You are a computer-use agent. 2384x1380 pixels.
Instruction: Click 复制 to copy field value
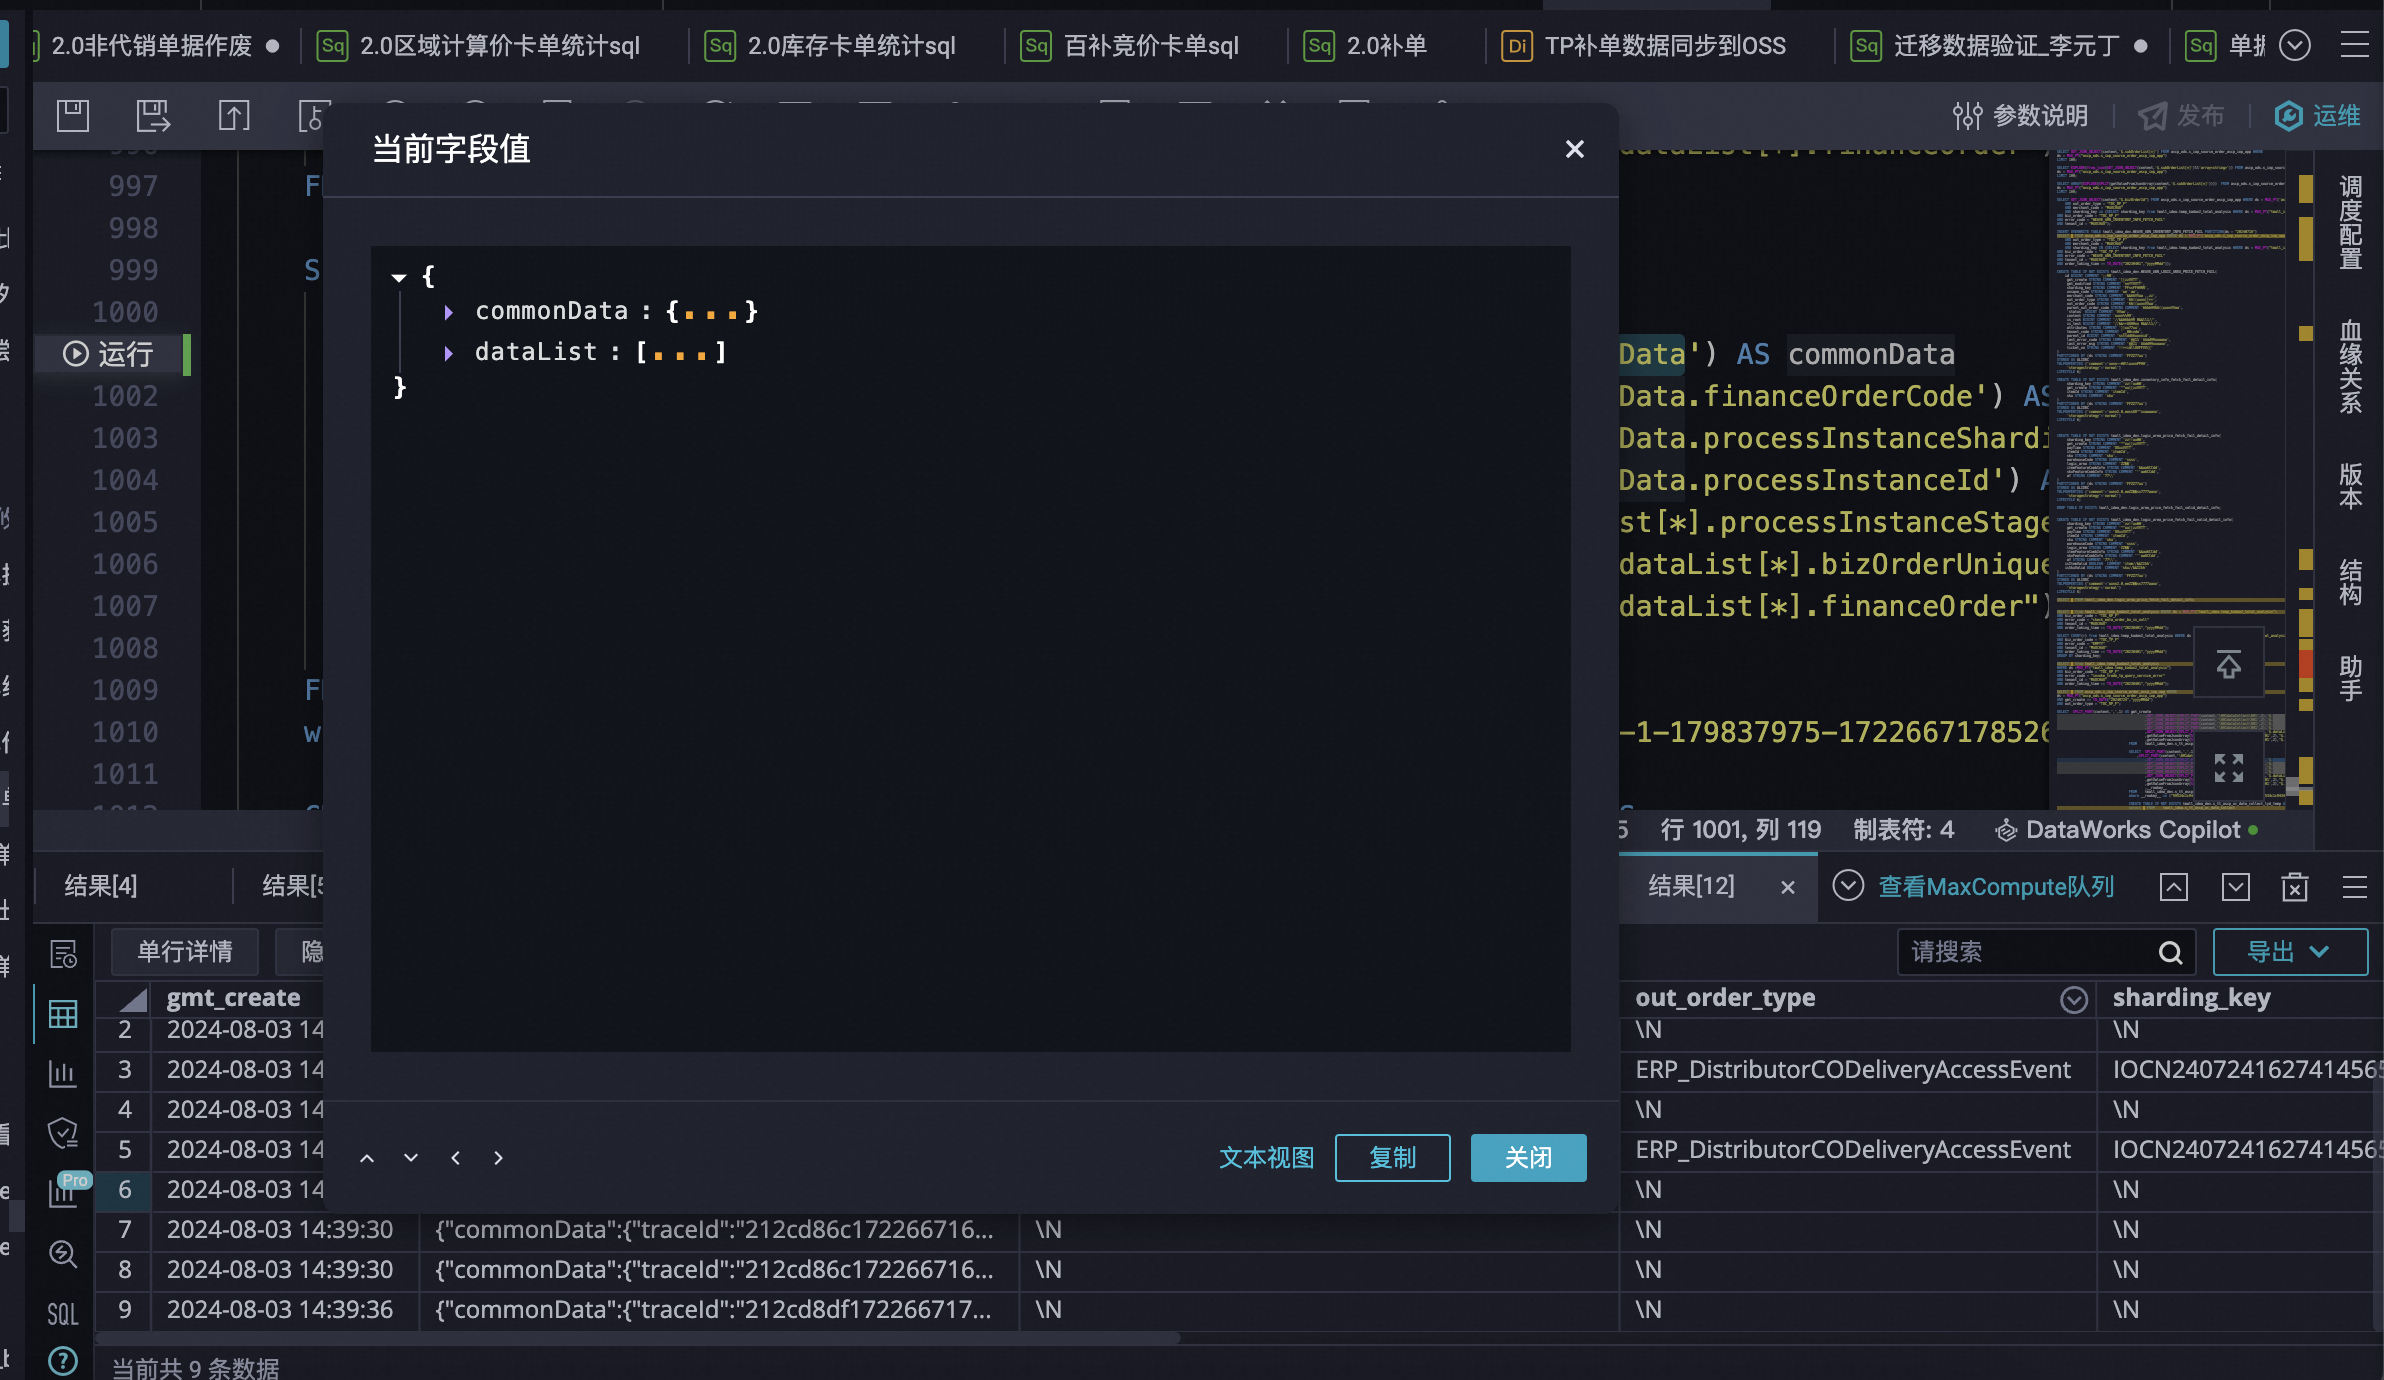[1392, 1158]
